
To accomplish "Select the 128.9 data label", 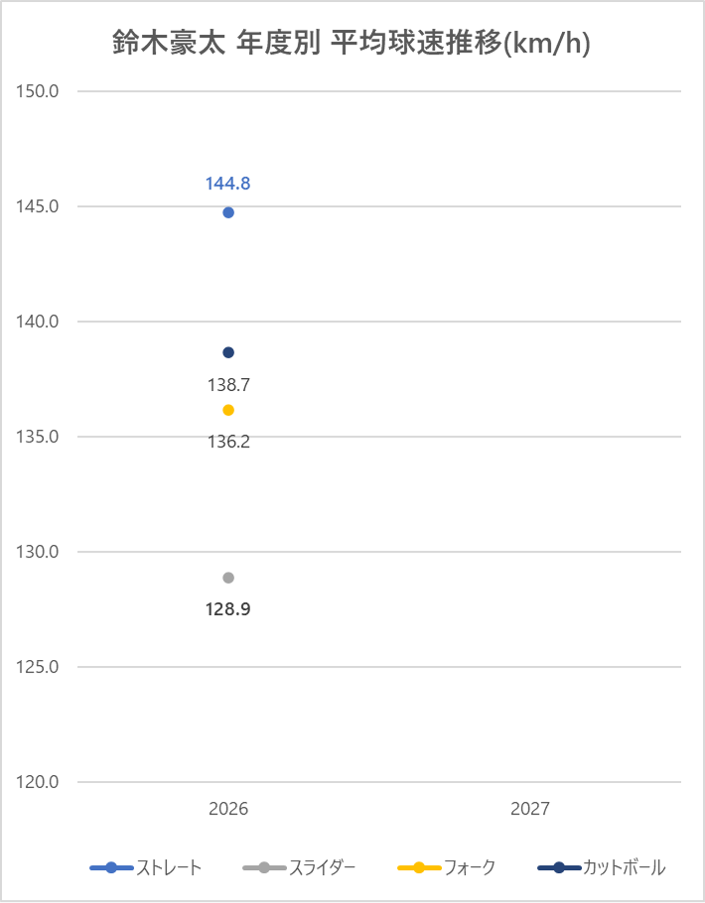I will point(228,609).
